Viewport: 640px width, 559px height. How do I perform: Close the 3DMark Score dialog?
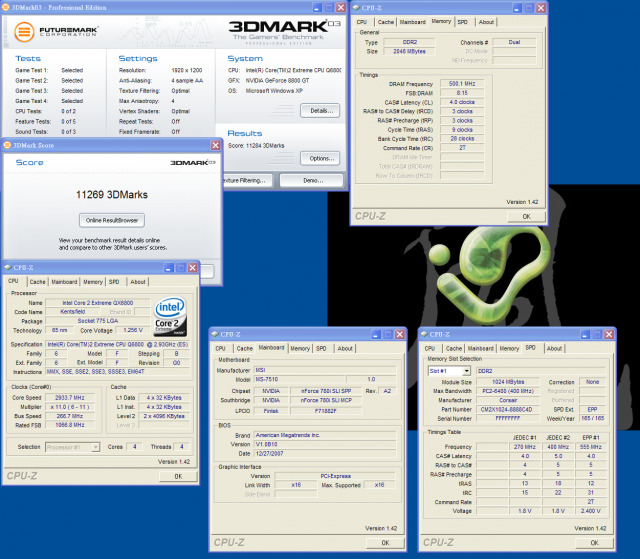pos(216,145)
